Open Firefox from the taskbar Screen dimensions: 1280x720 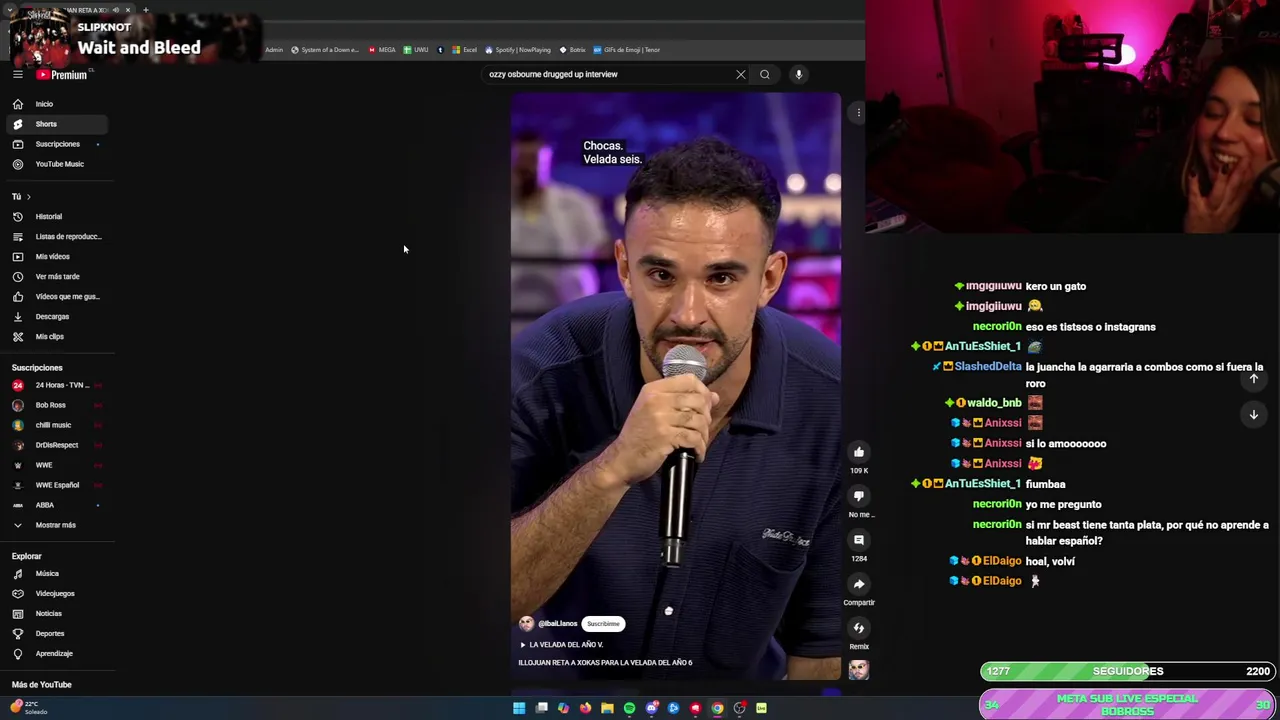click(585, 708)
